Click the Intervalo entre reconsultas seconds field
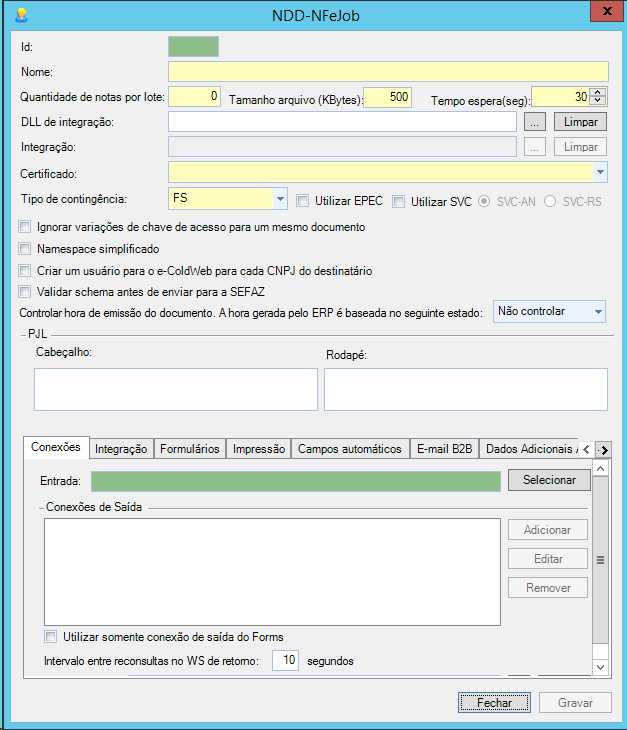This screenshot has width=627, height=730. (x=285, y=660)
